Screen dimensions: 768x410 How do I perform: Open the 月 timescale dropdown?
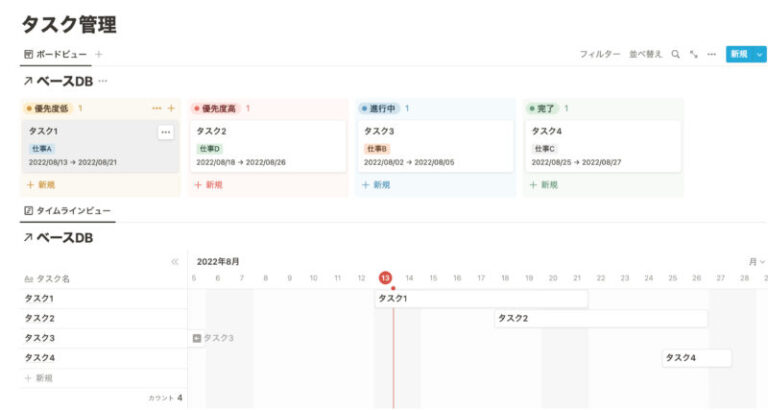pyautogui.click(x=757, y=261)
